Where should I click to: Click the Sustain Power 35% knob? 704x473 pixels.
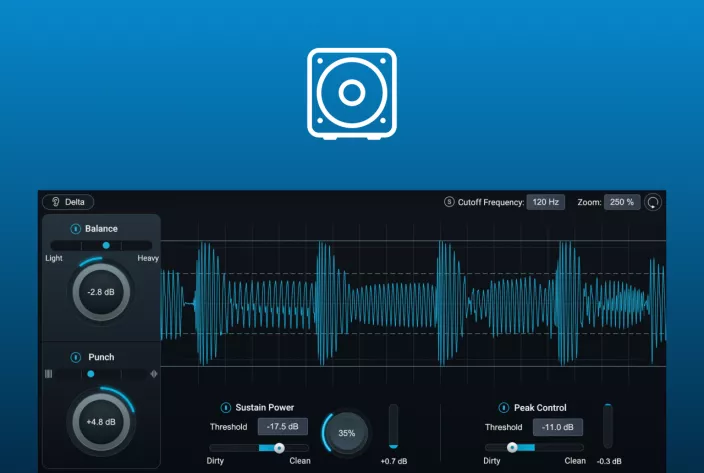pyautogui.click(x=347, y=433)
